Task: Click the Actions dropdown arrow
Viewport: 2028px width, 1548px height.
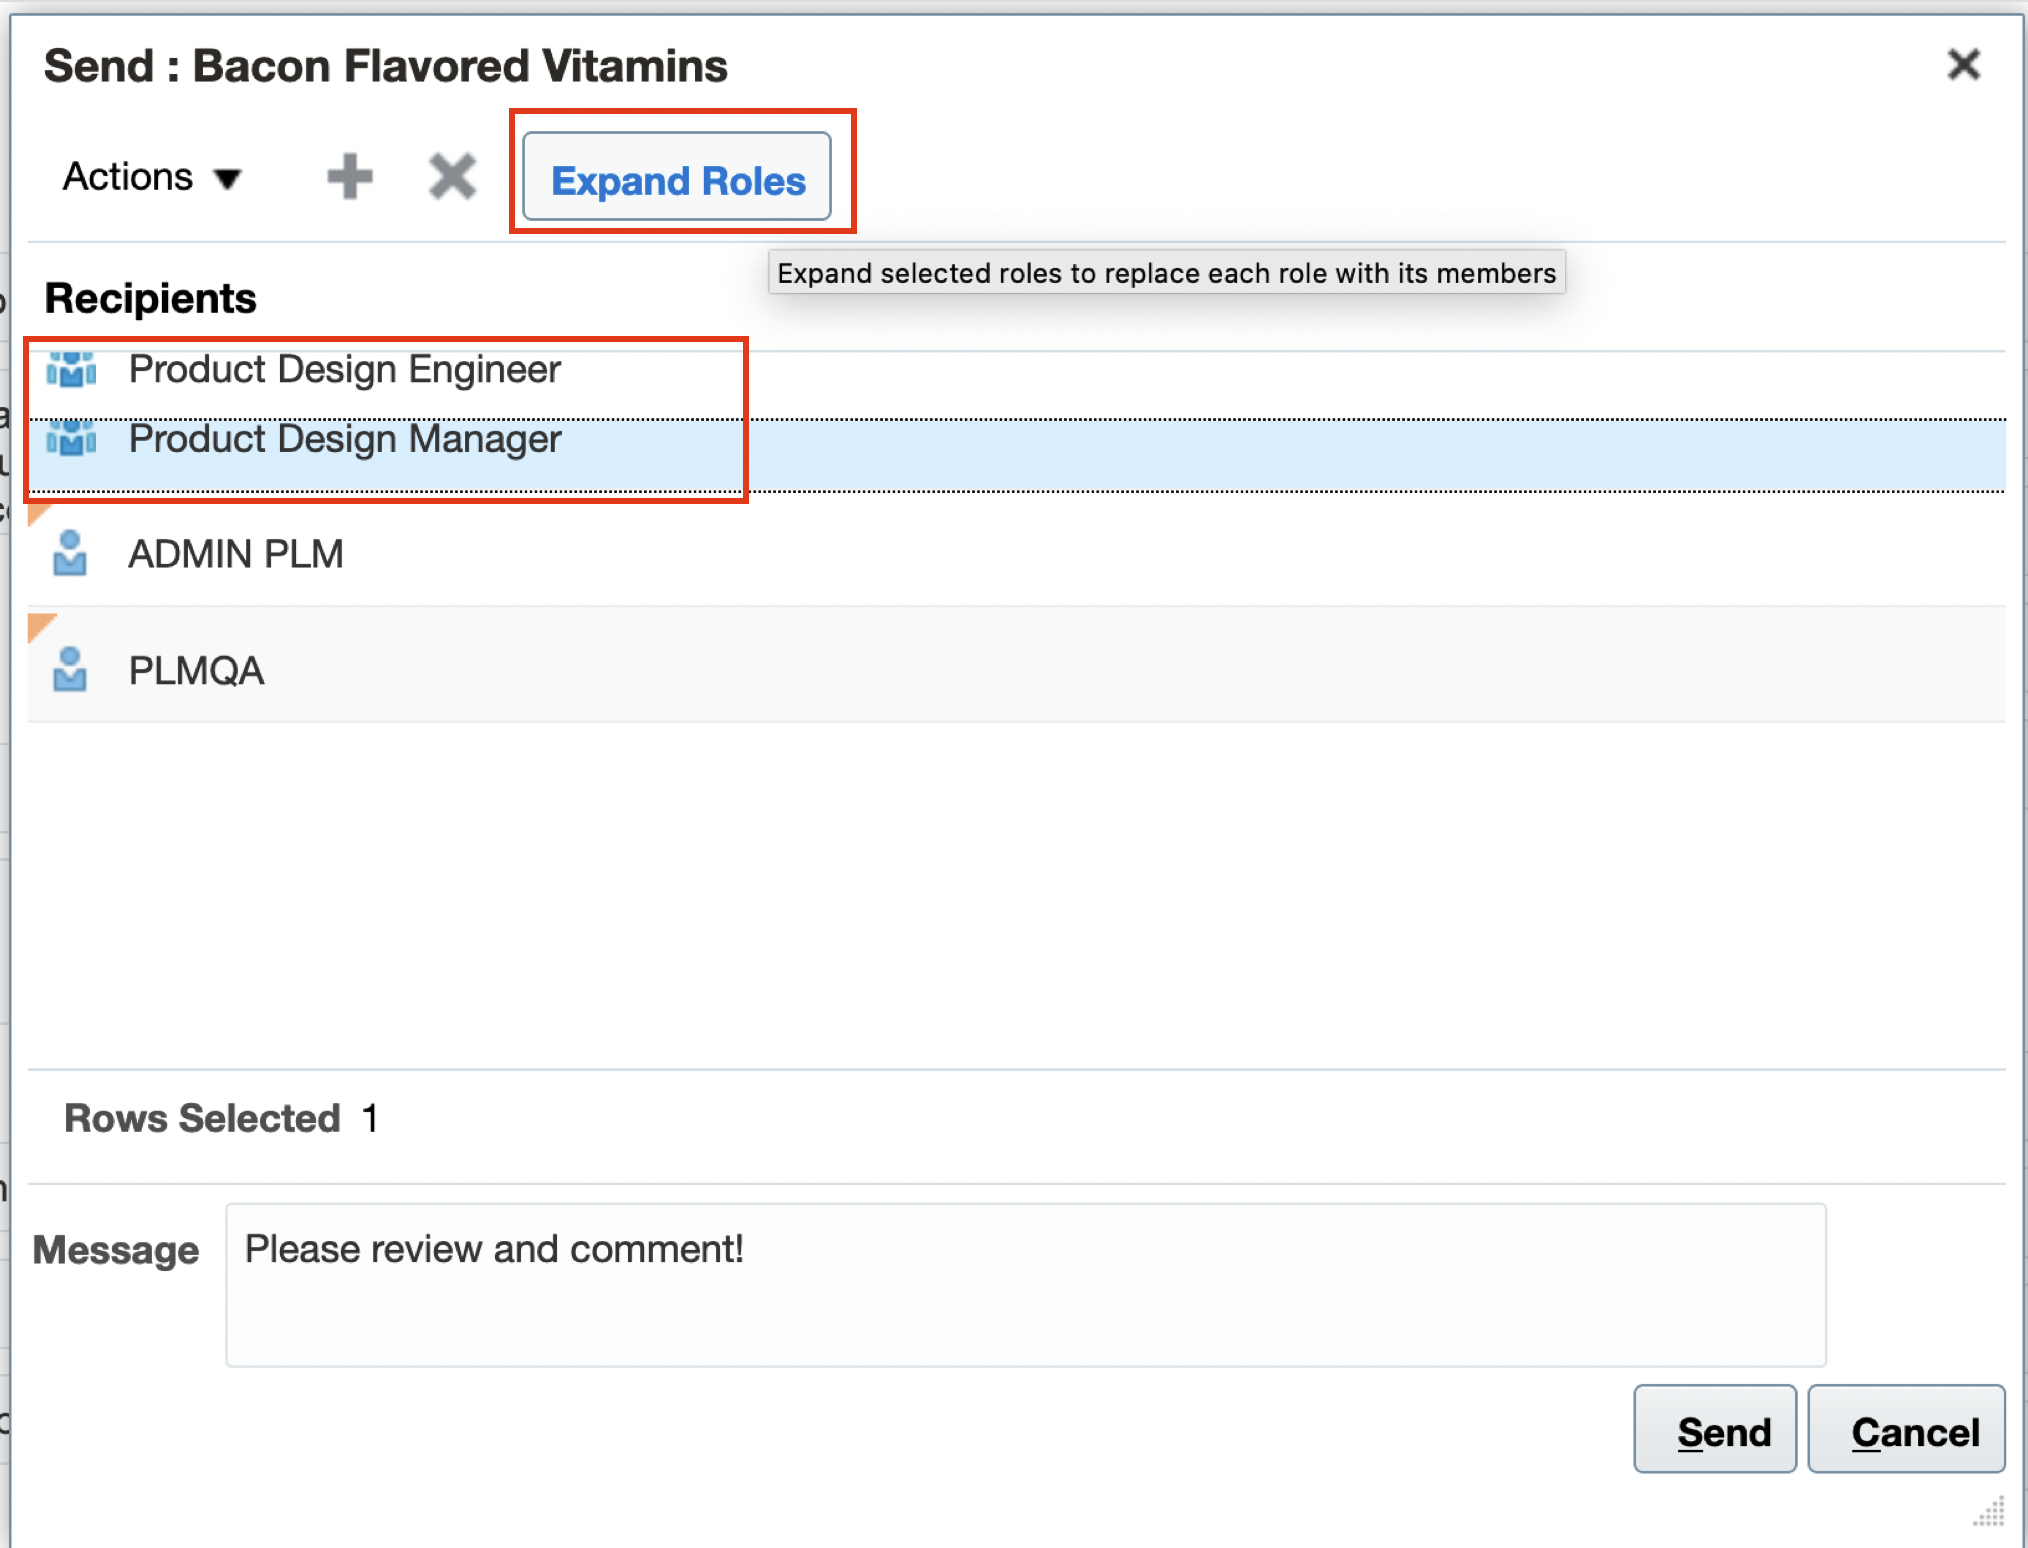Action: (x=228, y=180)
